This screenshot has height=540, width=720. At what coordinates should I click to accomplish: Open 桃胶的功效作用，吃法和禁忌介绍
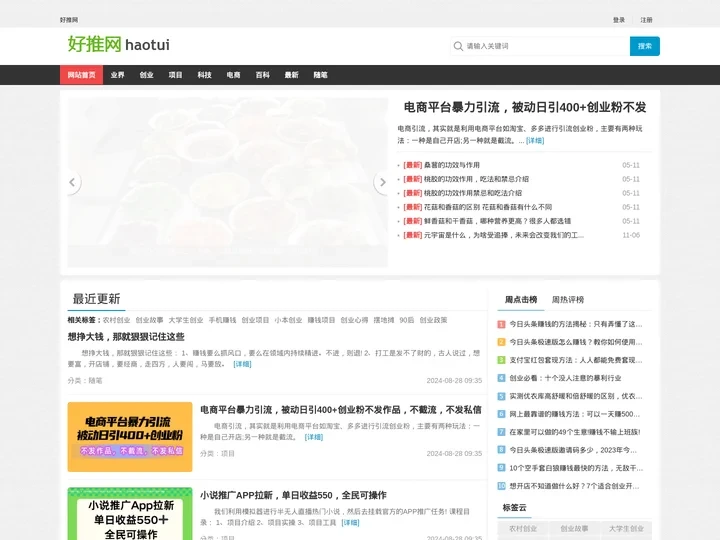point(476,179)
